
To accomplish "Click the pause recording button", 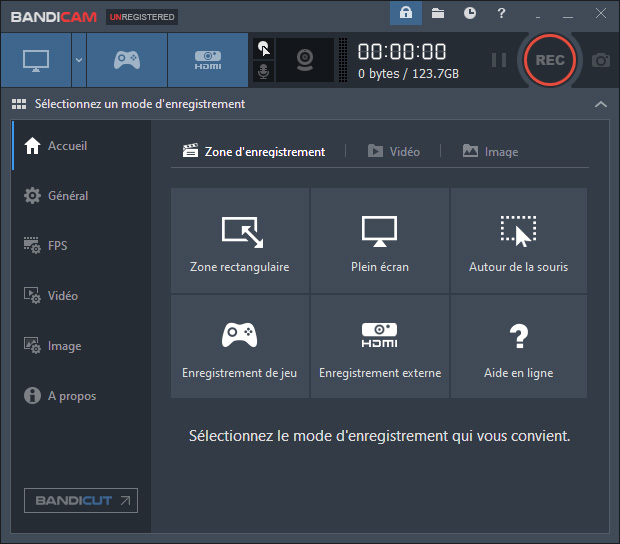I will (499, 60).
